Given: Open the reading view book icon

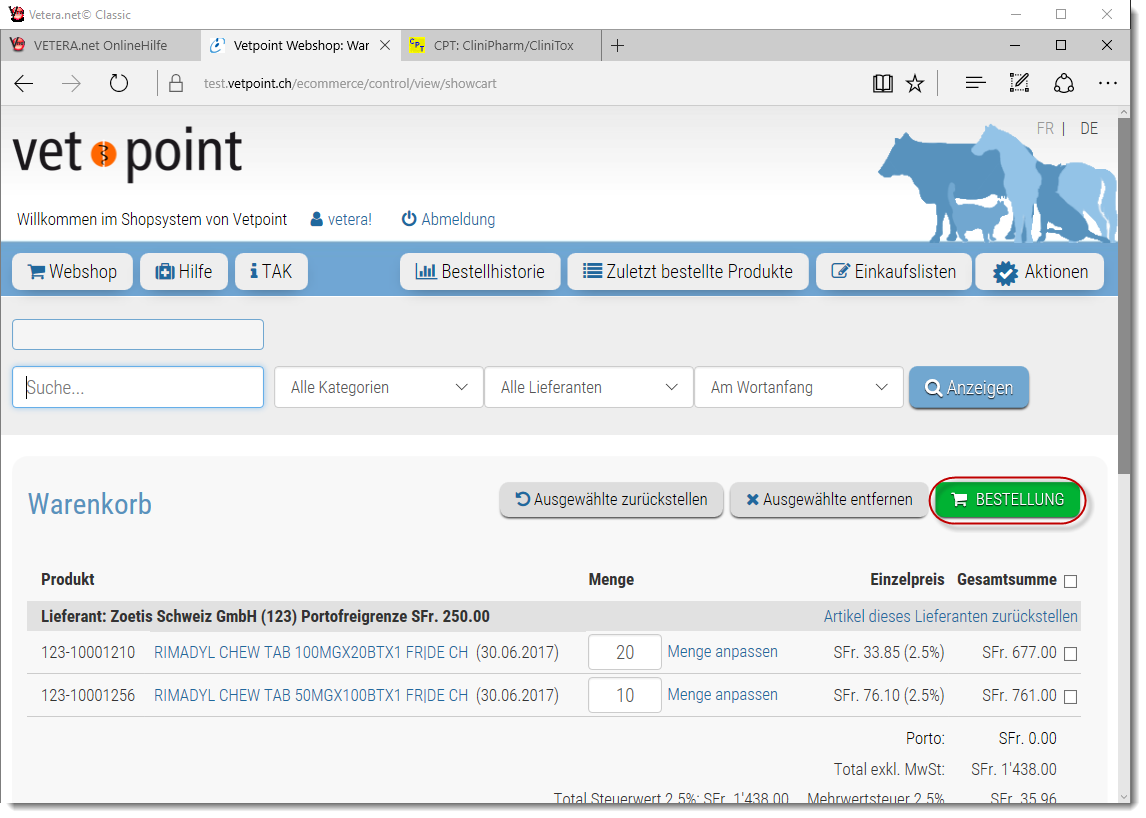Looking at the screenshot, I should point(882,84).
